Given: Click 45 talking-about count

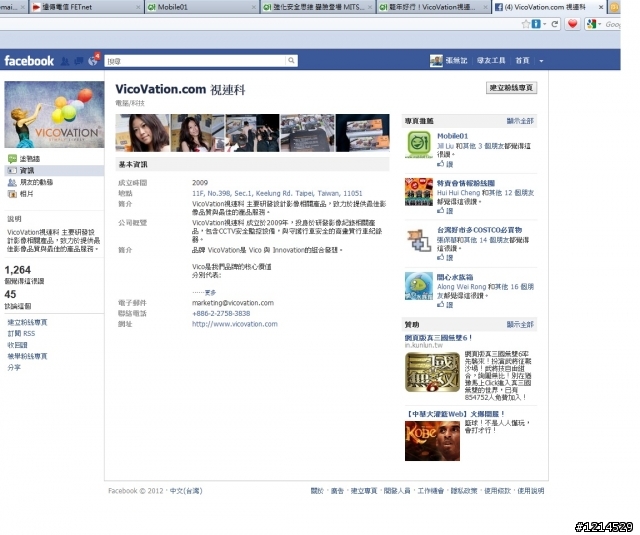Looking at the screenshot, I should (x=10, y=294).
